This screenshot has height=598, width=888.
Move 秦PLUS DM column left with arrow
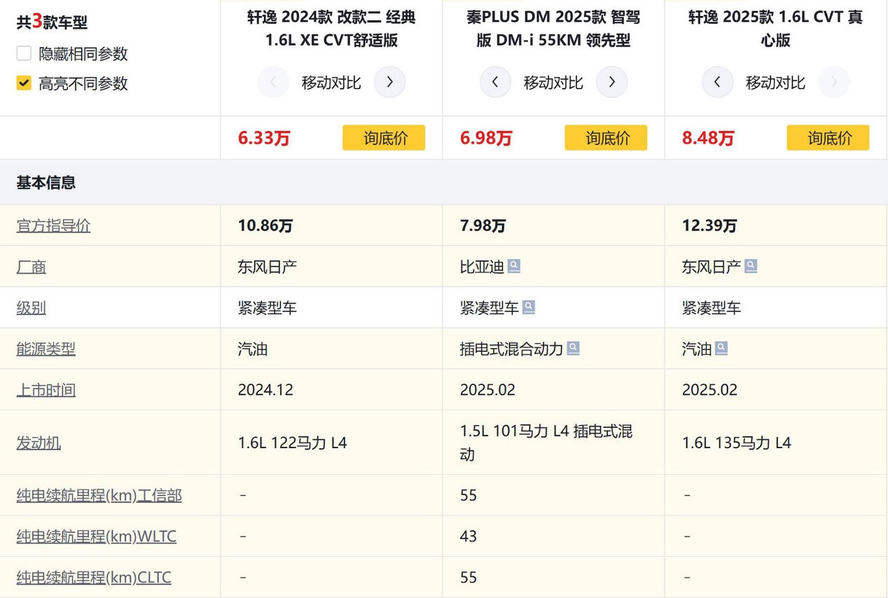tap(495, 82)
